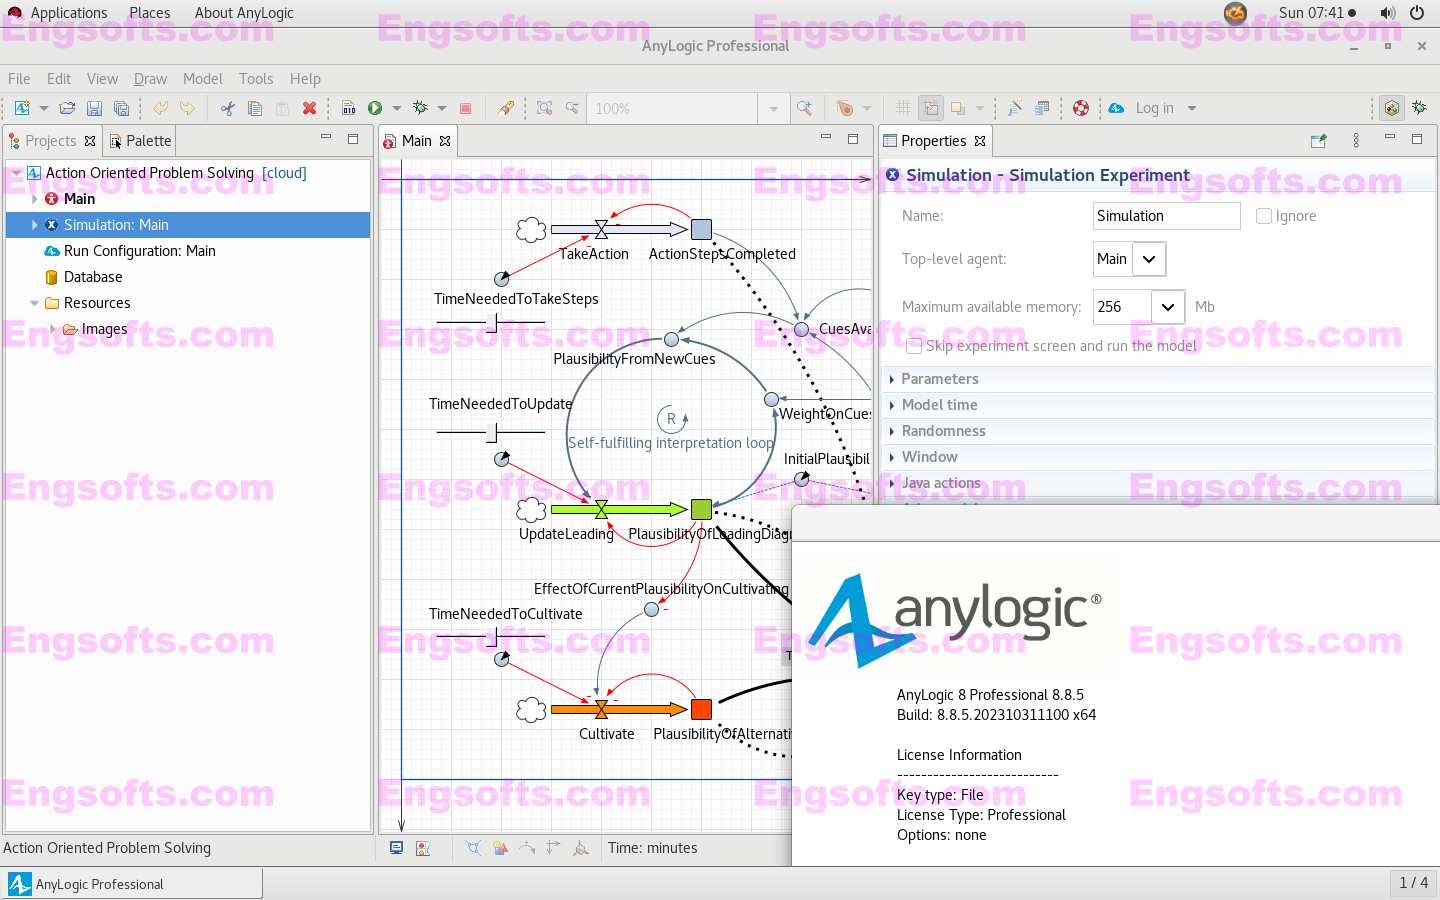Image resolution: width=1440 pixels, height=900 pixels.
Task: Click the Log in link
Action: (x=1154, y=108)
